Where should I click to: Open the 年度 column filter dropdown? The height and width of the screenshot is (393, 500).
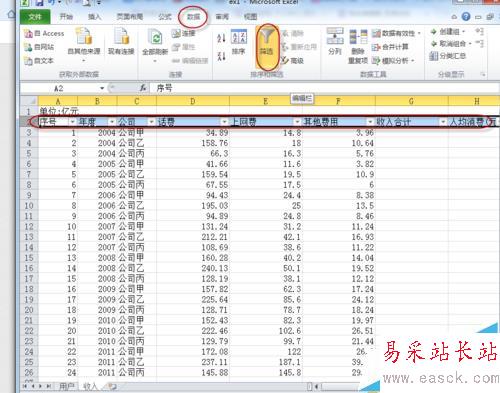[x=112, y=122]
